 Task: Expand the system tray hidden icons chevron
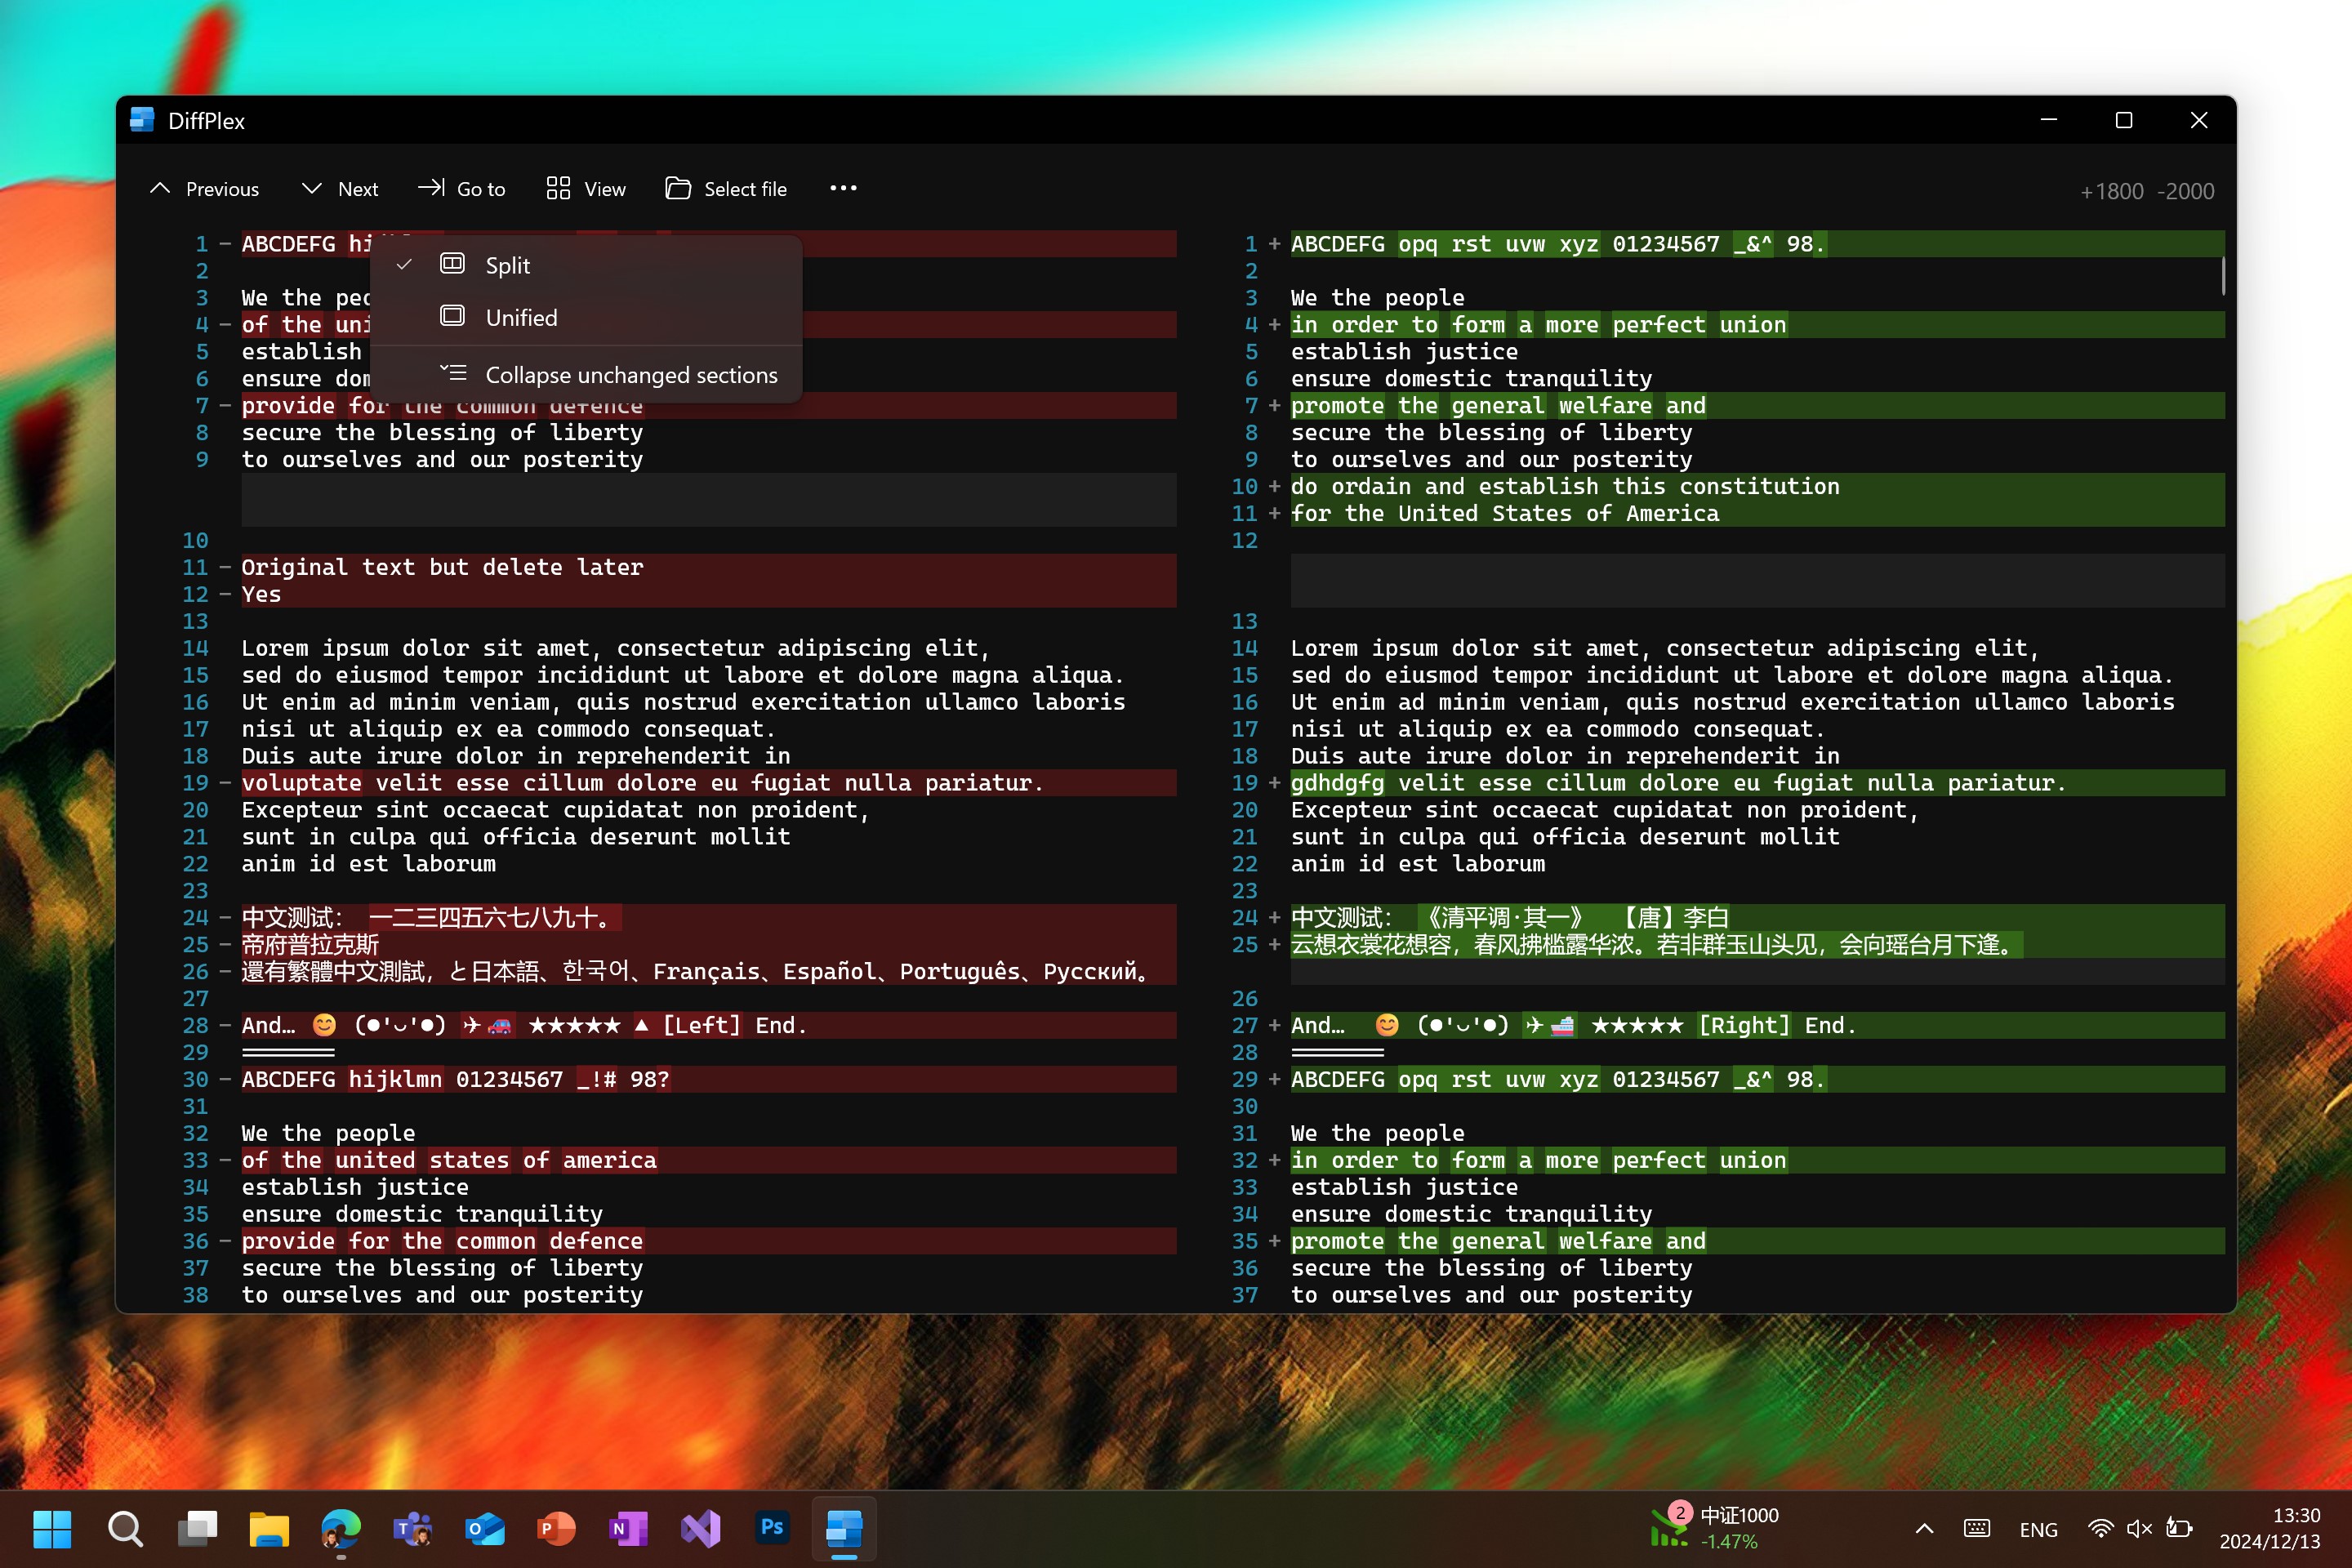pos(1924,1529)
